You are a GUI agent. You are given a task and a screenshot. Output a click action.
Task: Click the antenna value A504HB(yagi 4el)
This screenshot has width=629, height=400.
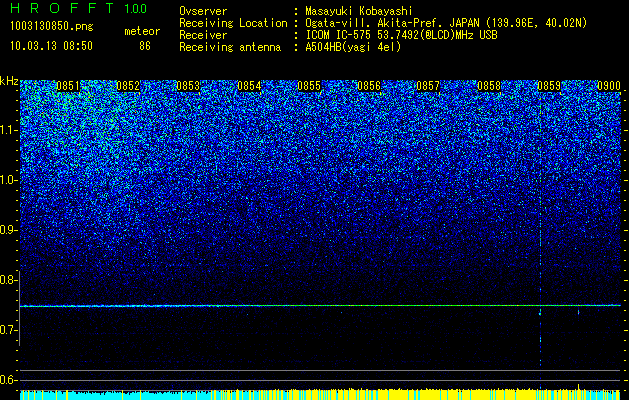click(353, 47)
